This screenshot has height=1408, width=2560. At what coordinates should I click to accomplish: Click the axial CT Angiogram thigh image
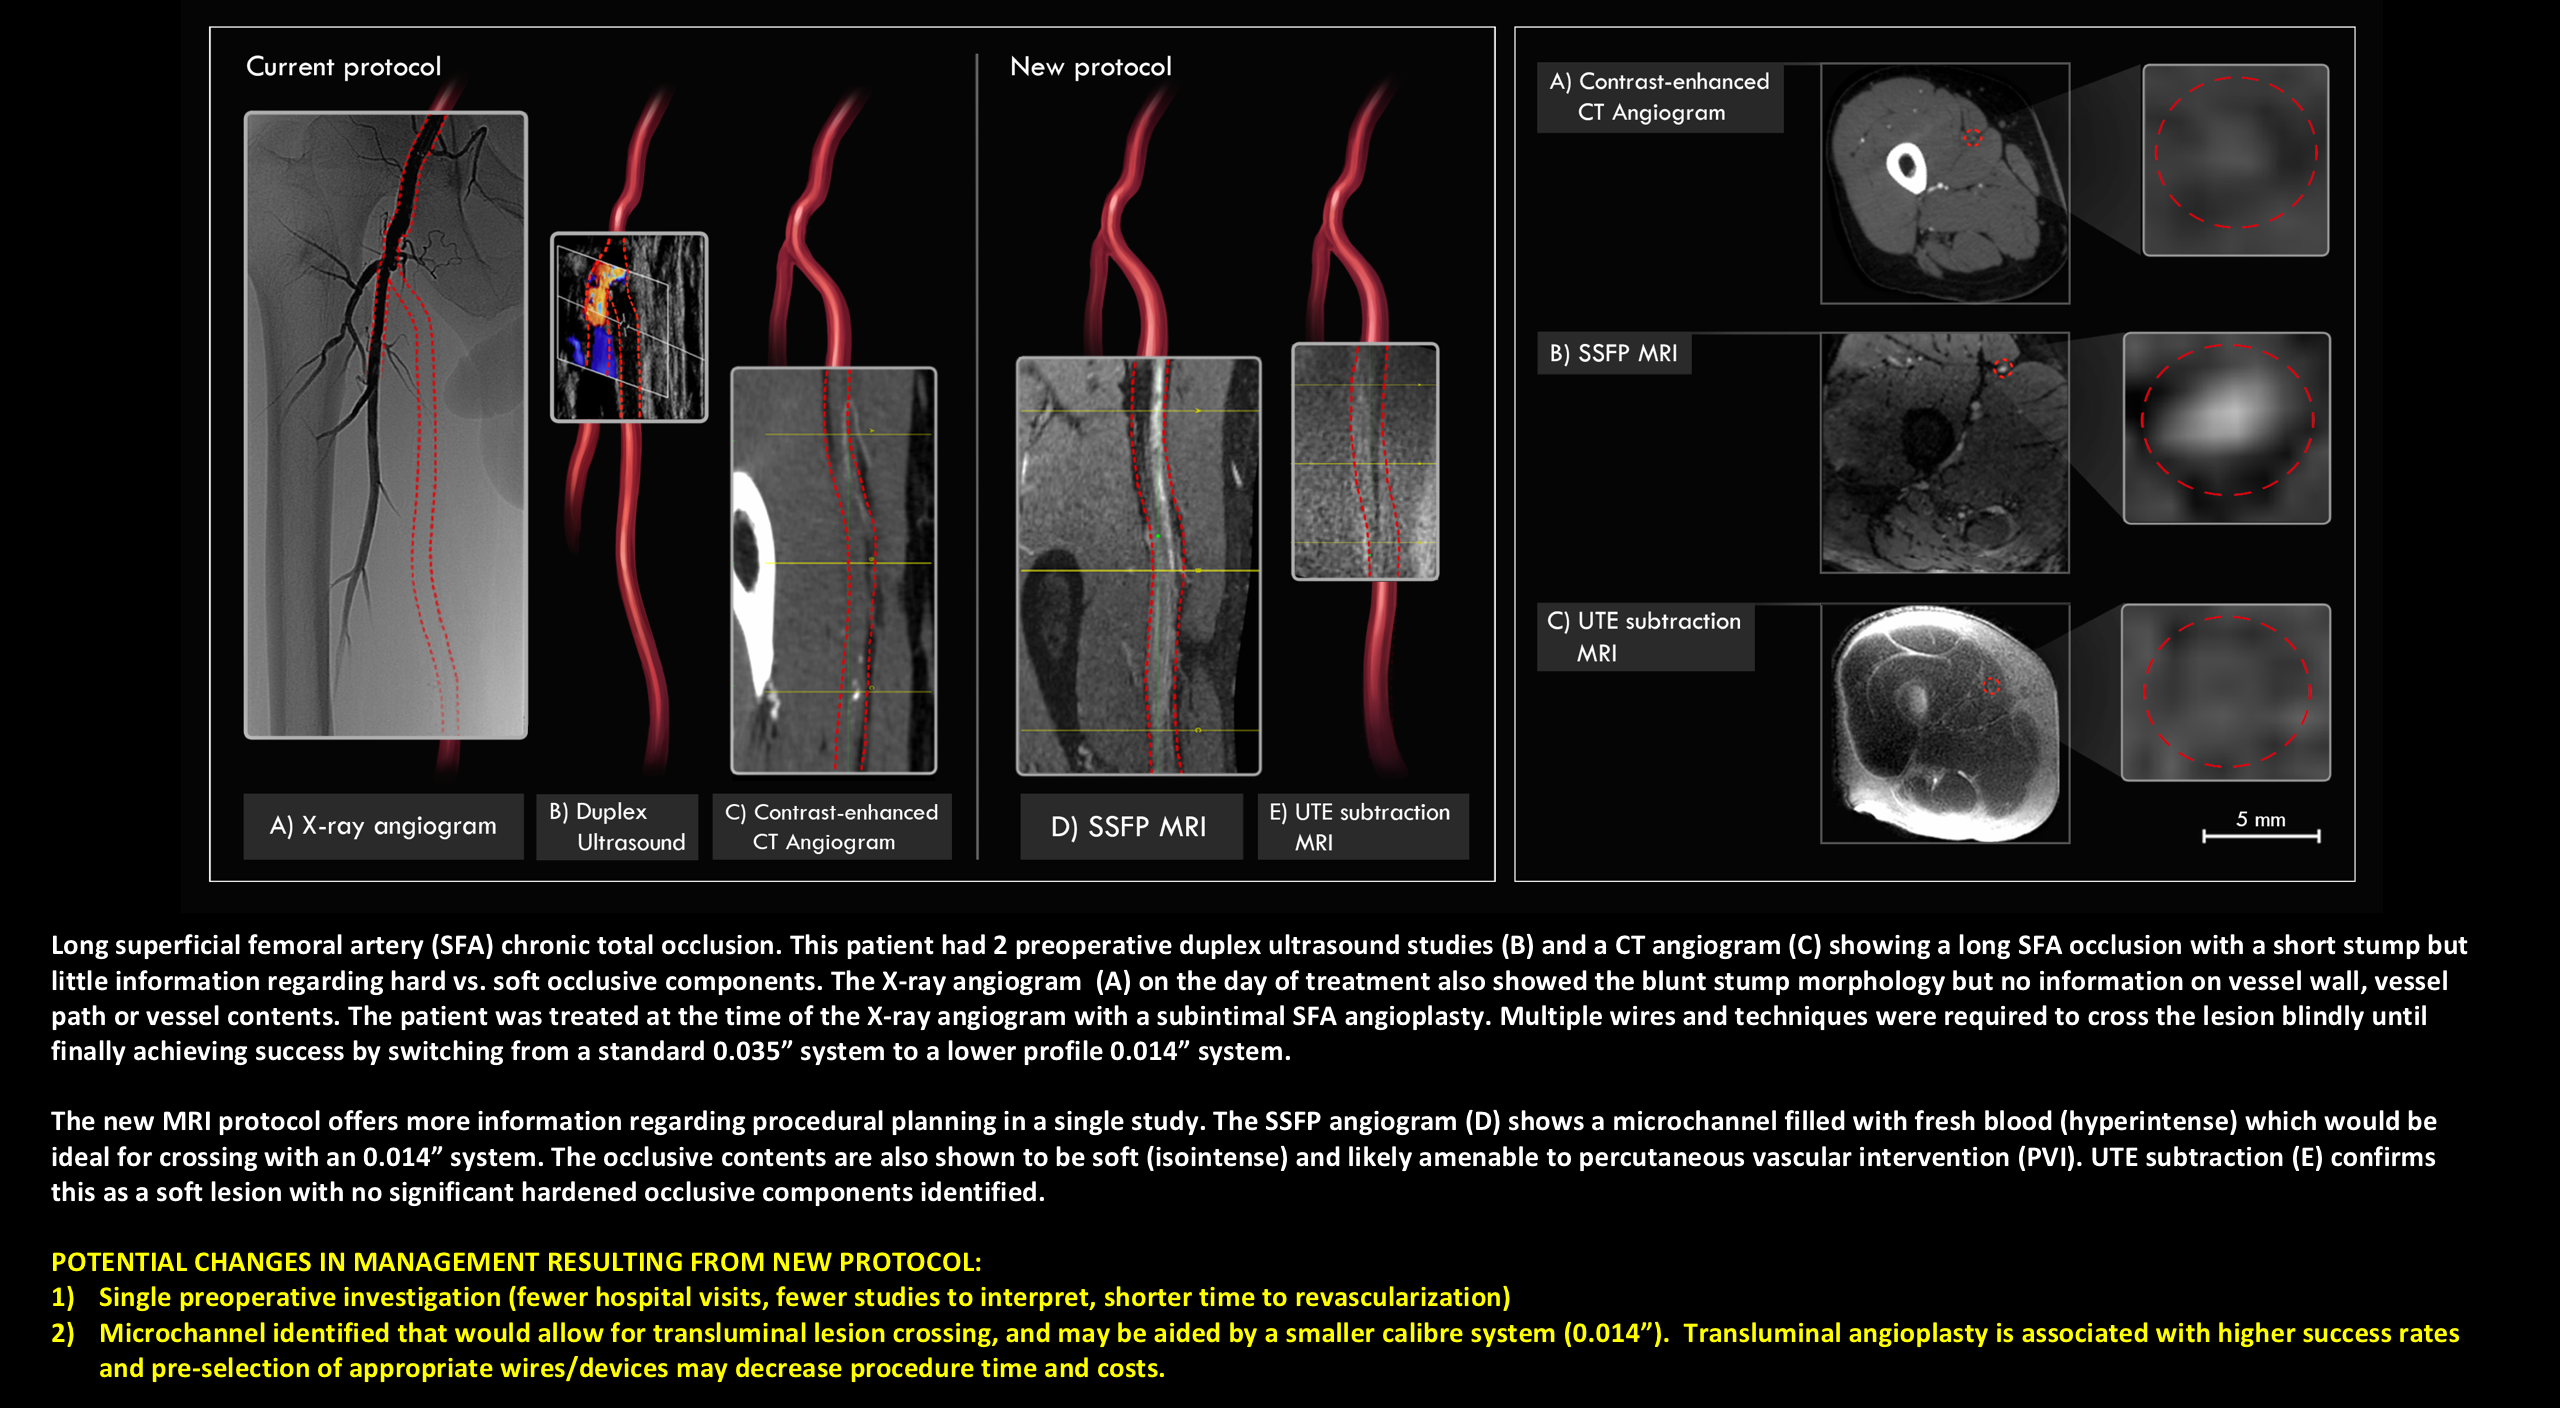pos(1945,183)
